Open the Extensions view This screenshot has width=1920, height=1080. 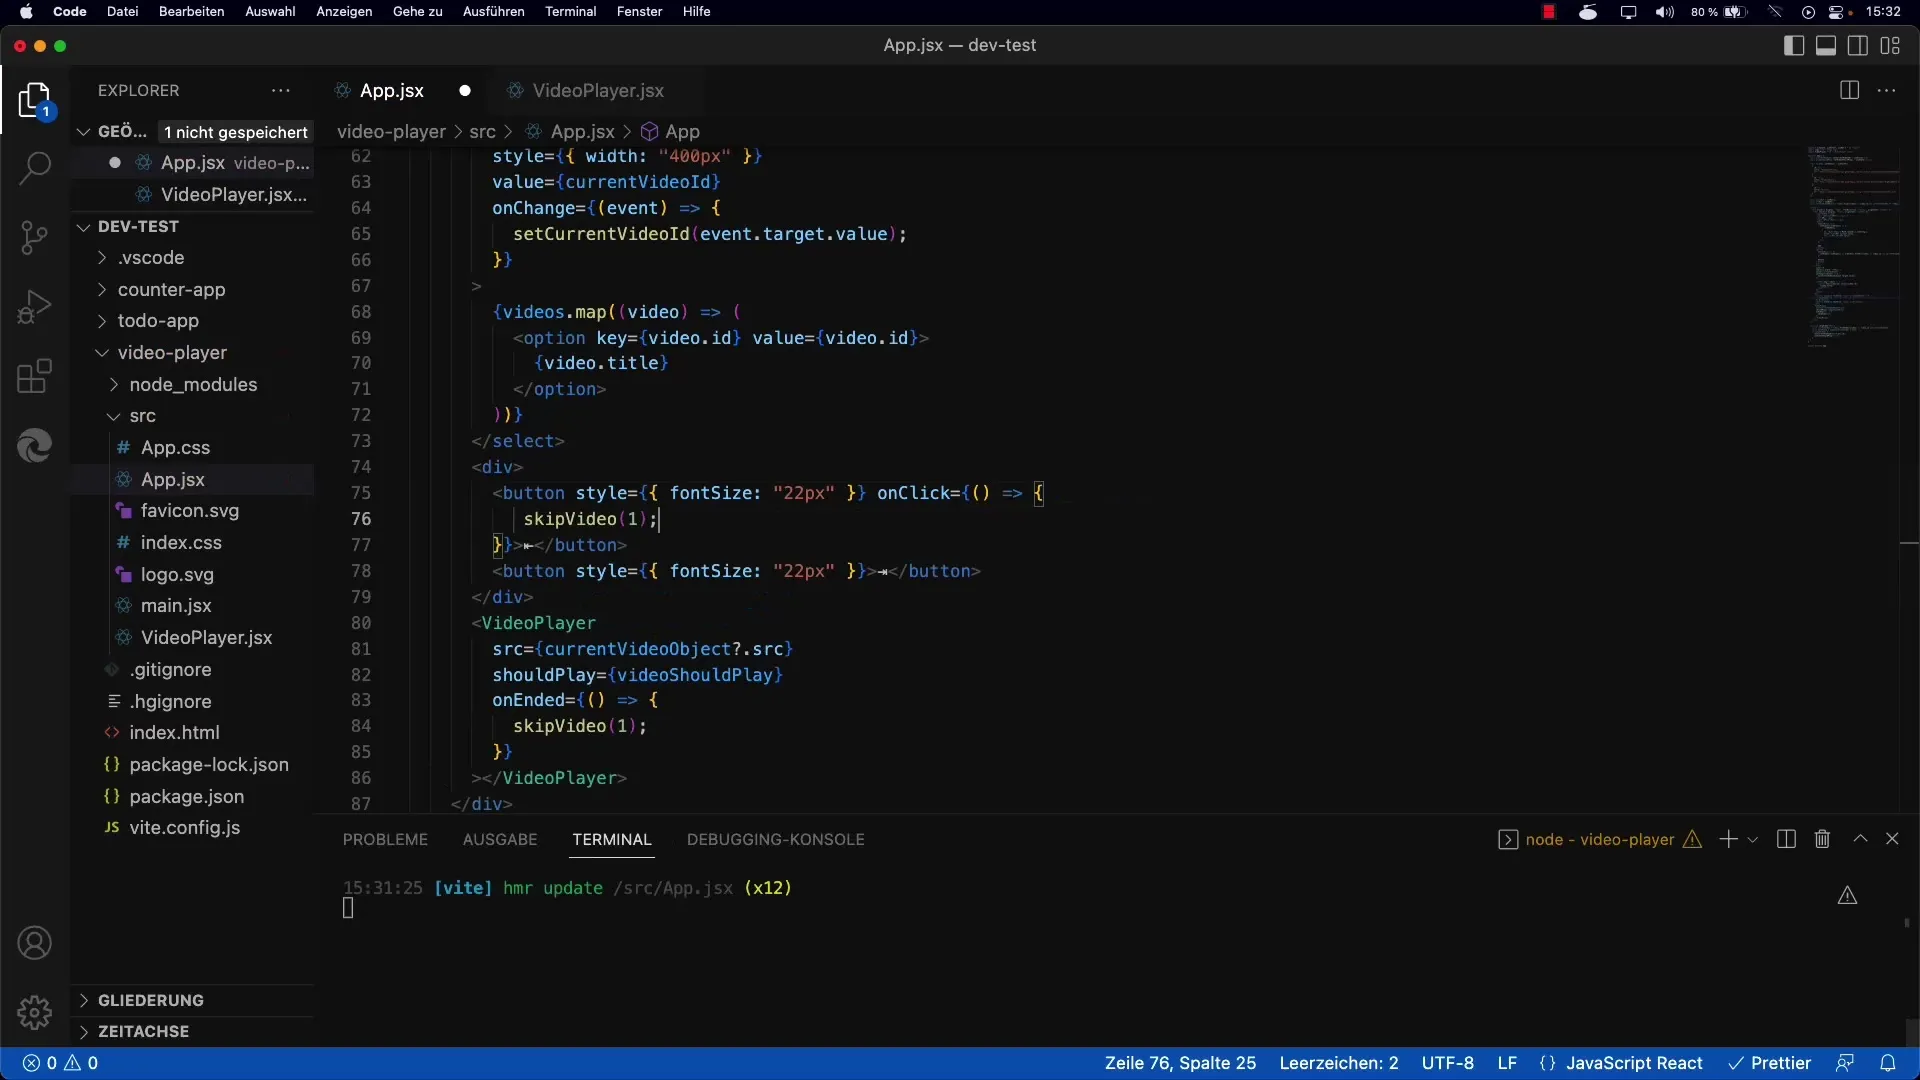click(x=35, y=377)
